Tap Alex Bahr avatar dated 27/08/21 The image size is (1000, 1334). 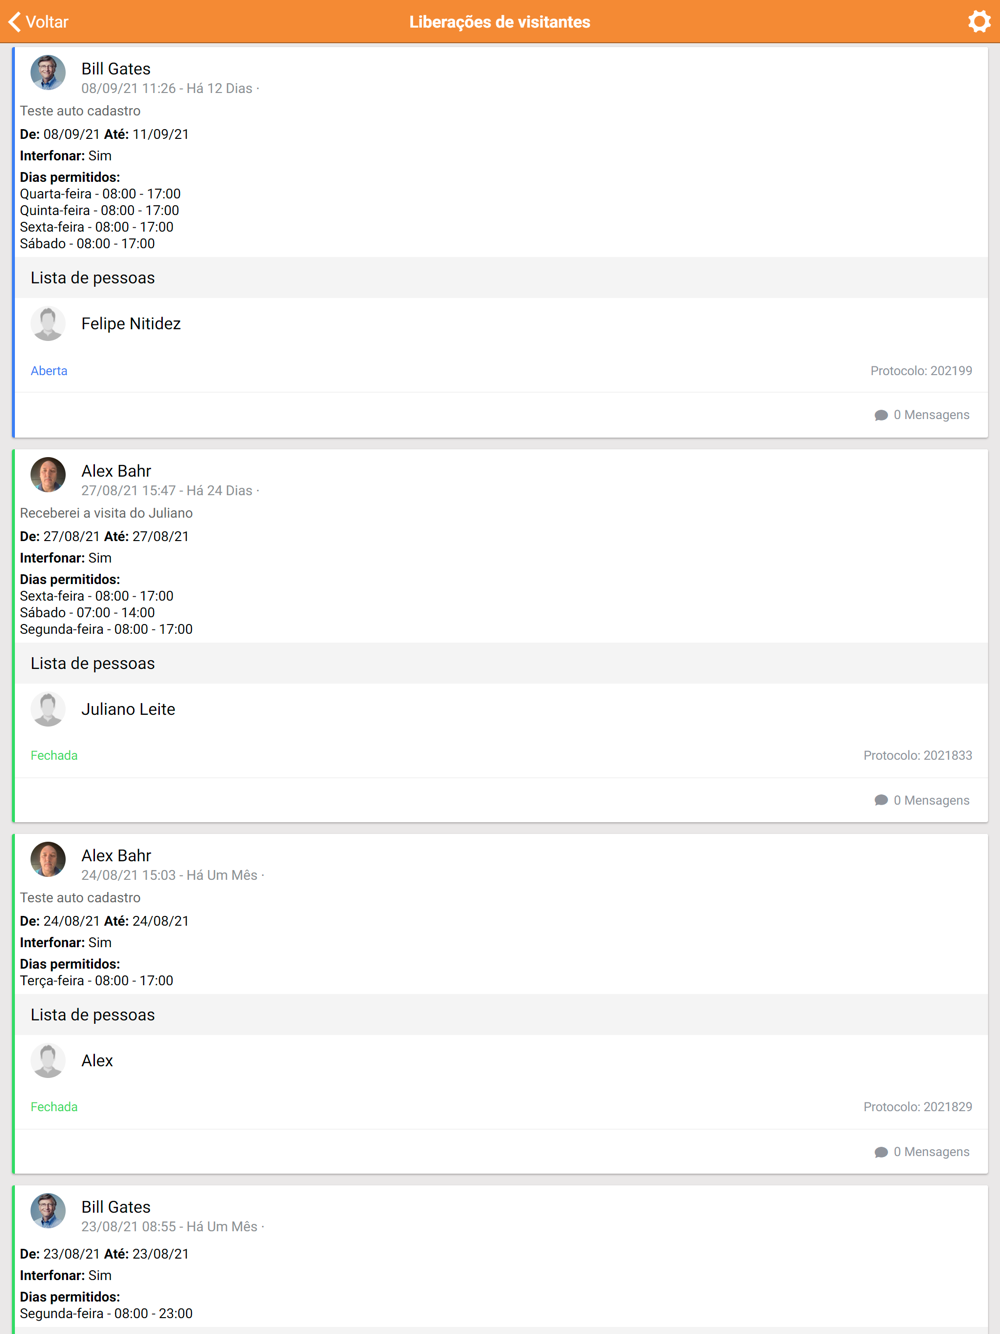point(48,474)
